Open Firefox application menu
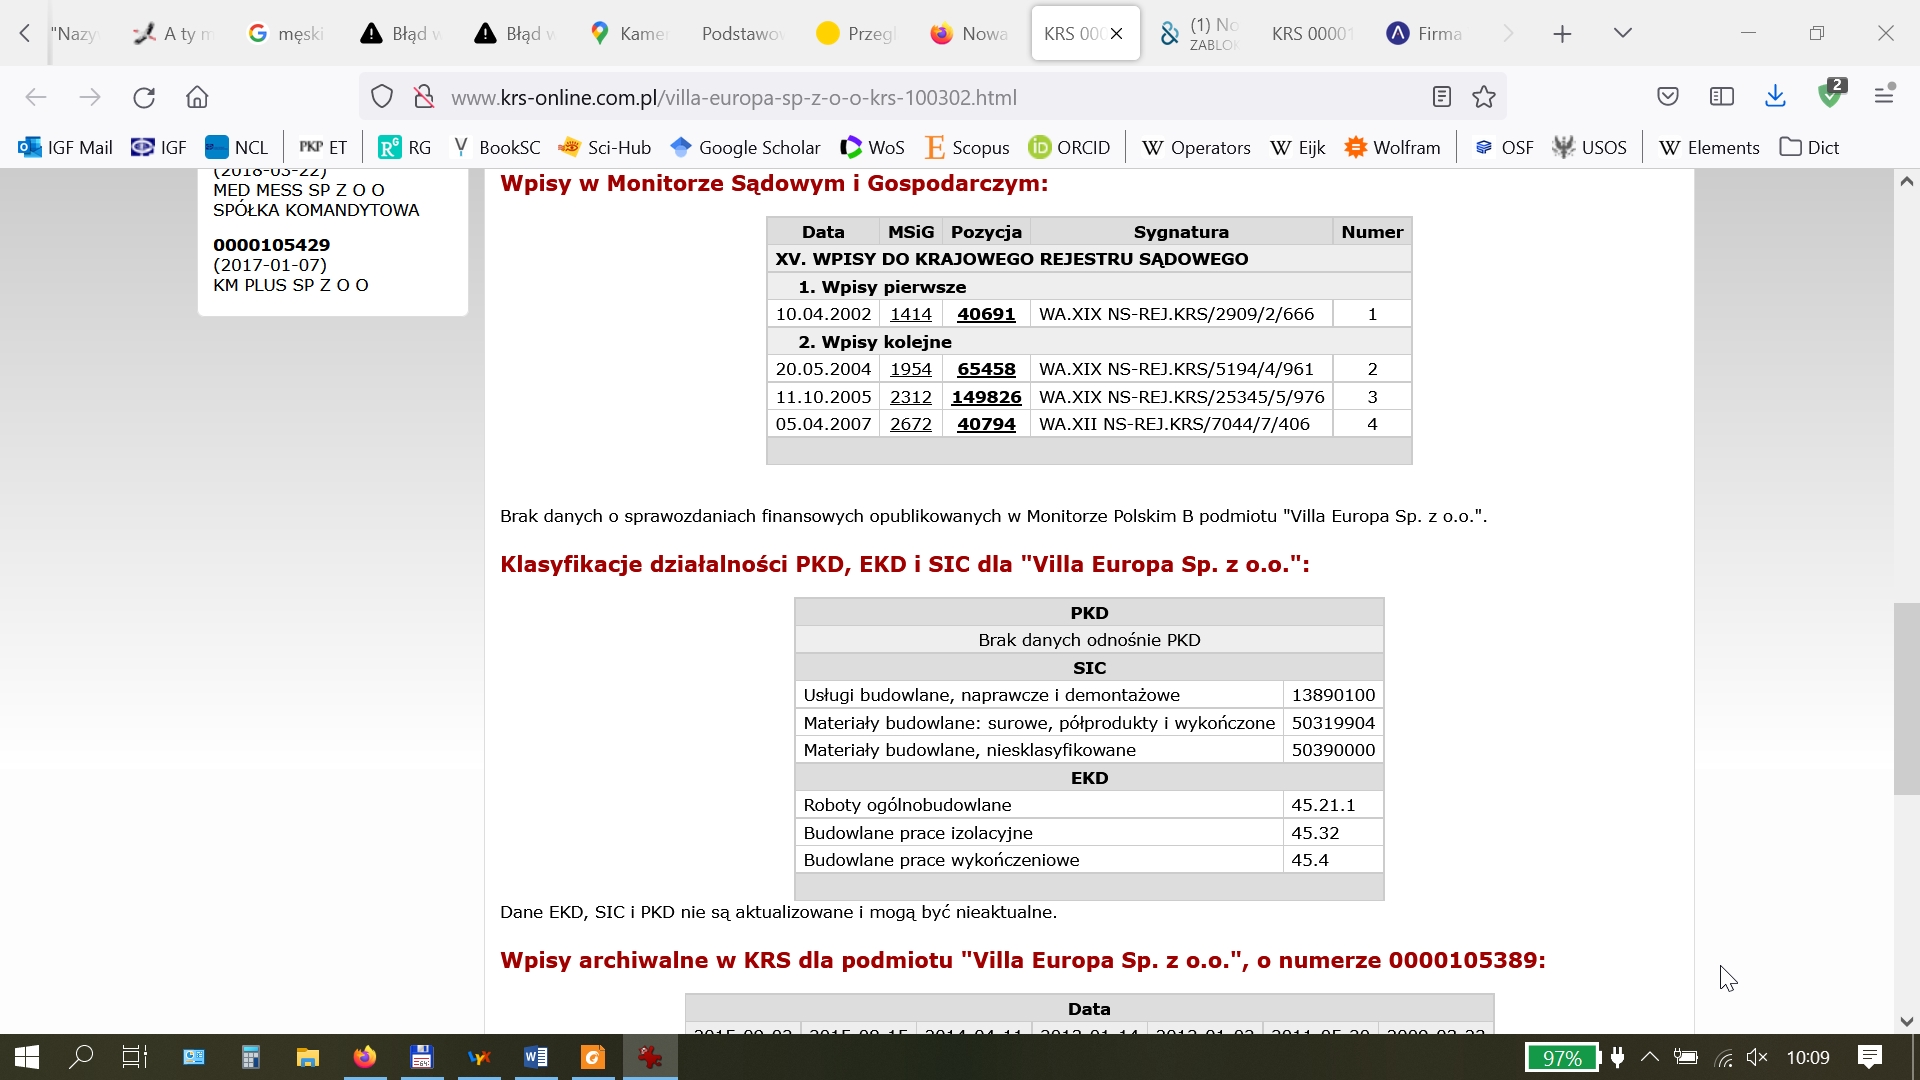The image size is (1920, 1080). tap(1885, 95)
